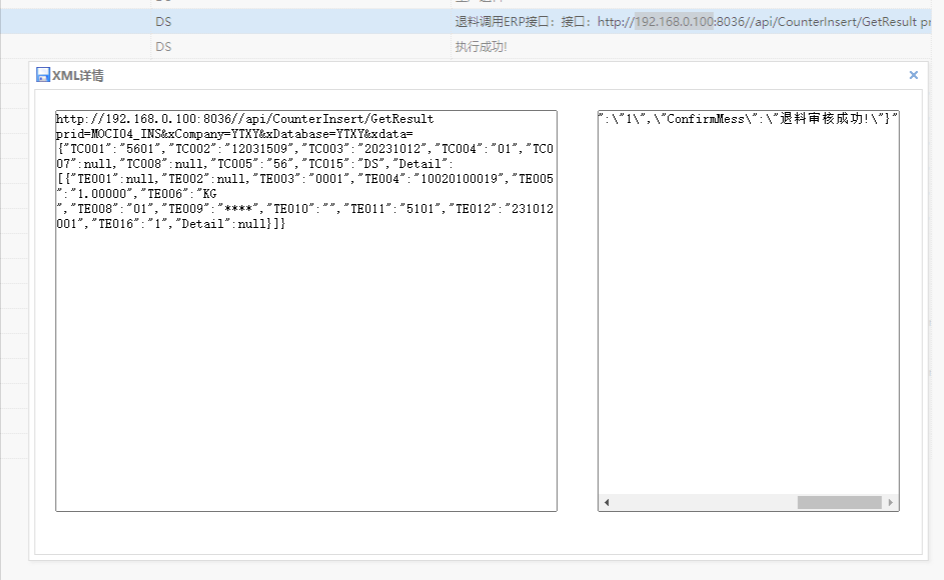Click DS cell in the highlighted row
Image resolution: width=944 pixels, height=580 pixels.
(x=163, y=21)
